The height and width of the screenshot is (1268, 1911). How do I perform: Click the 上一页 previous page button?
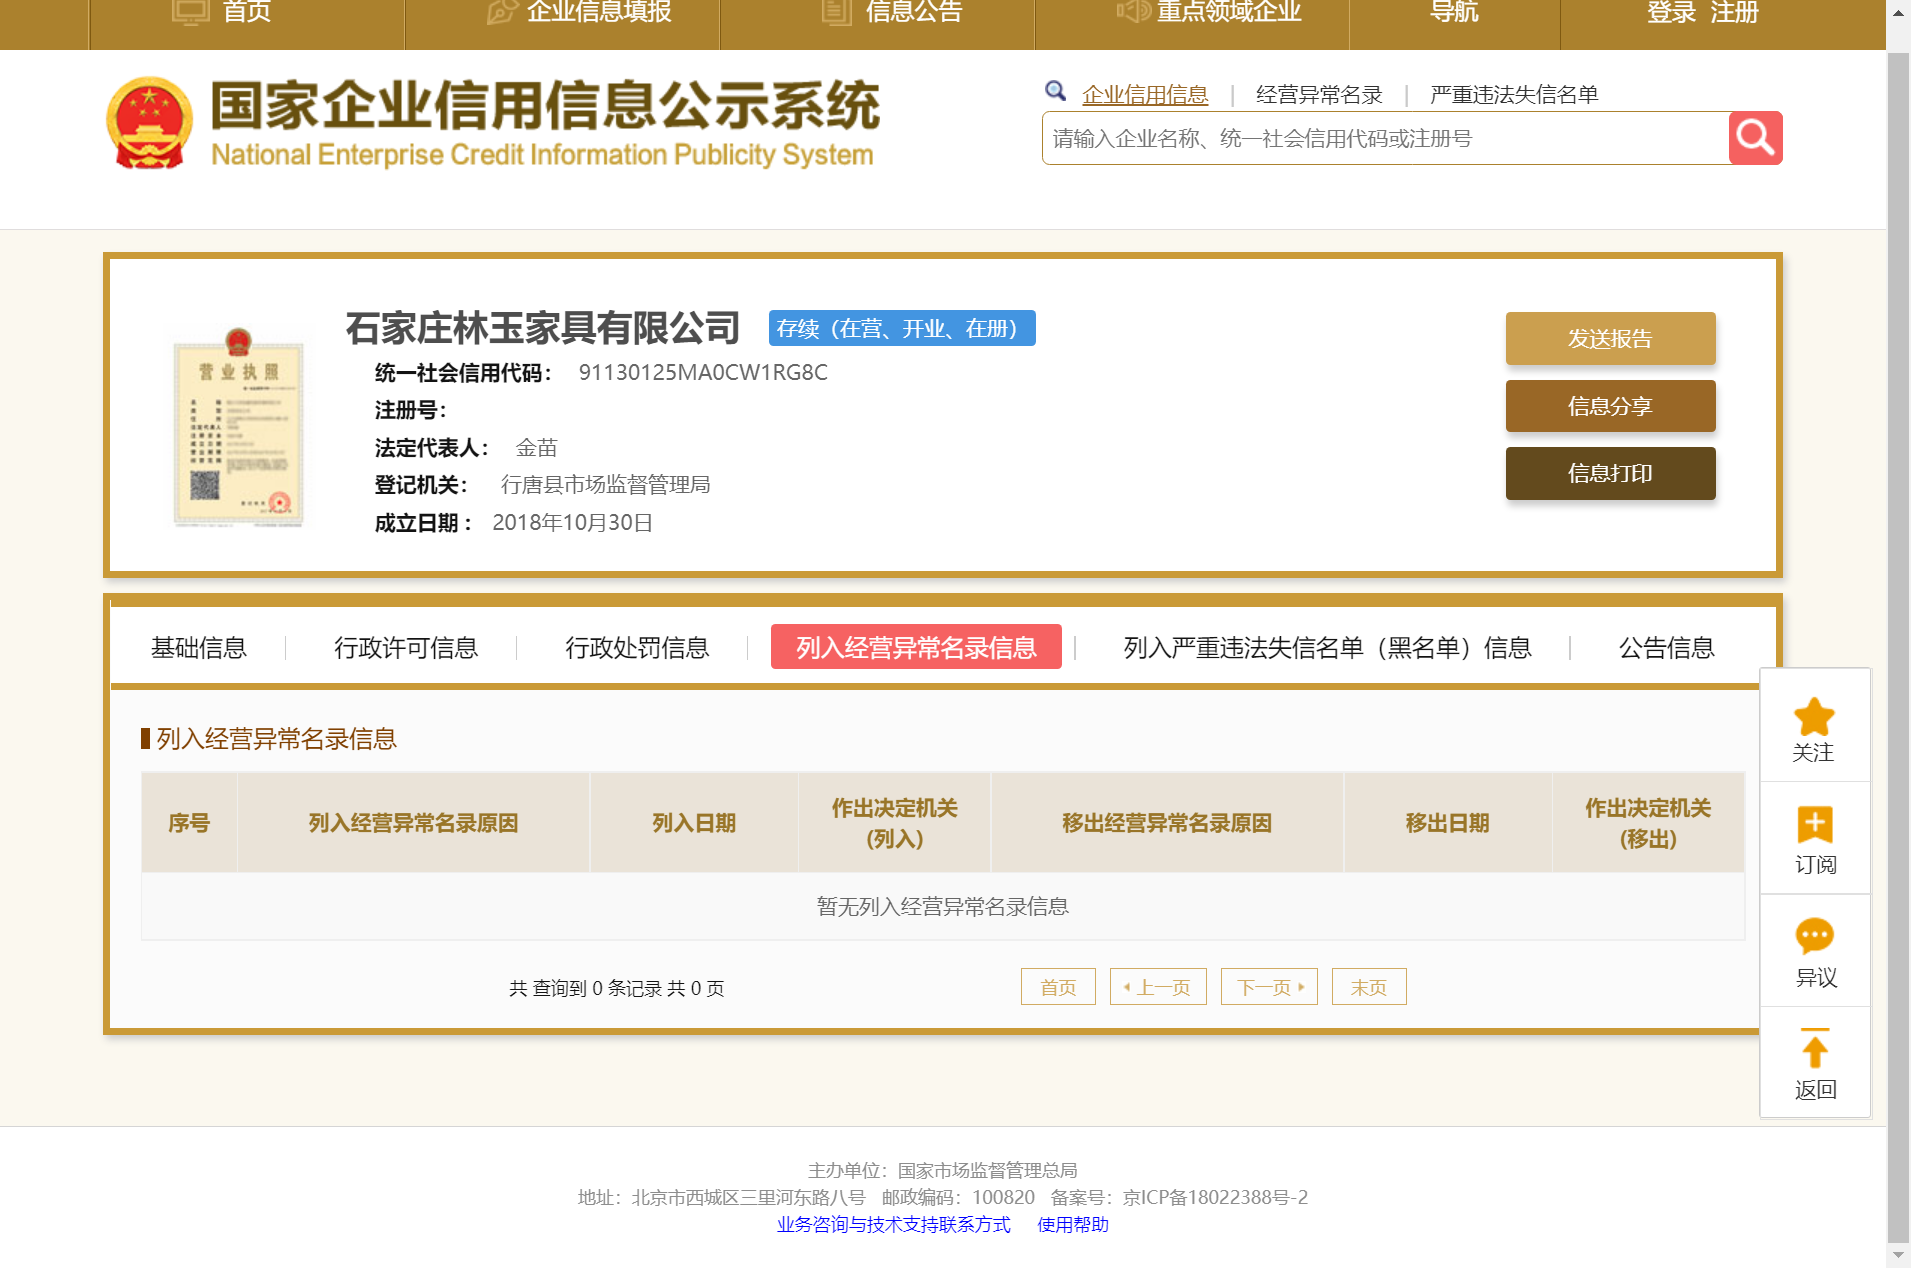(x=1158, y=987)
